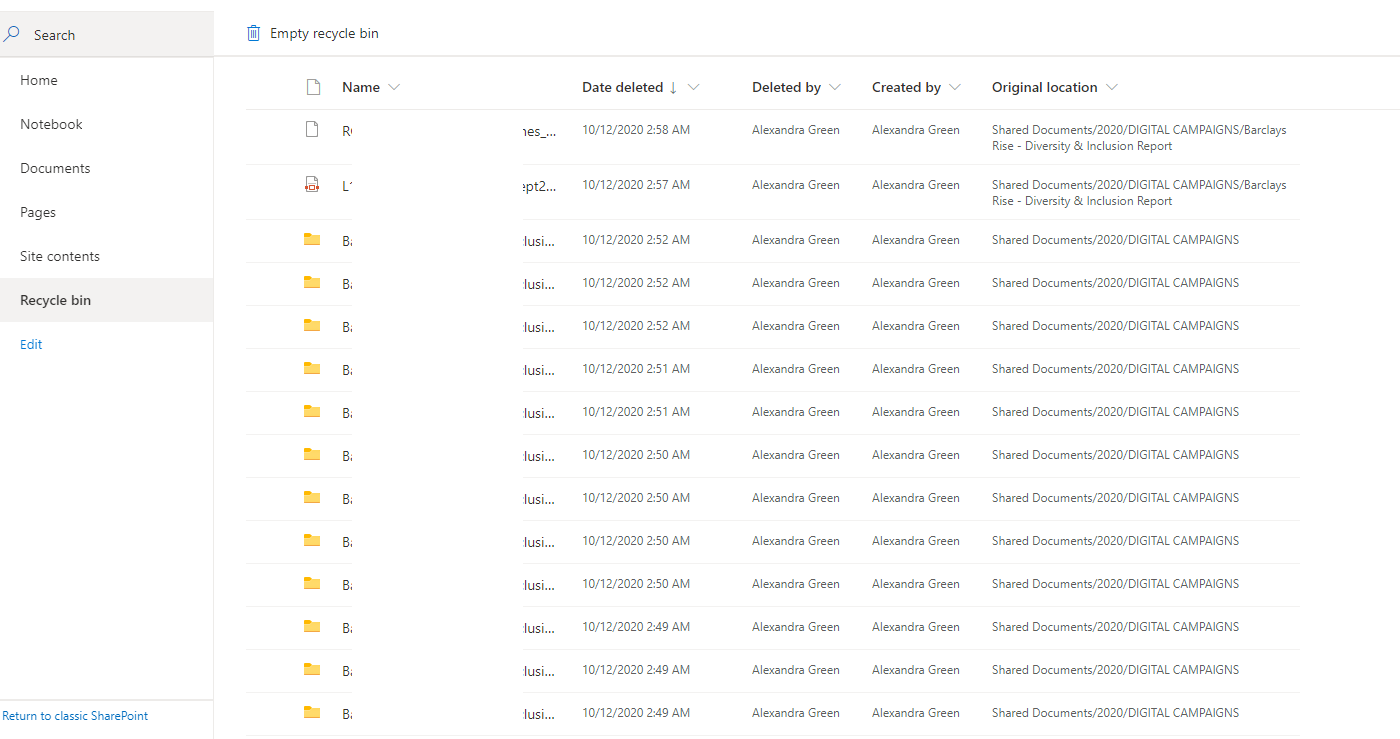Screen dimensions: 1400x739
Task: Click the original location text in 2:57 AM row
Action: 1139,193
